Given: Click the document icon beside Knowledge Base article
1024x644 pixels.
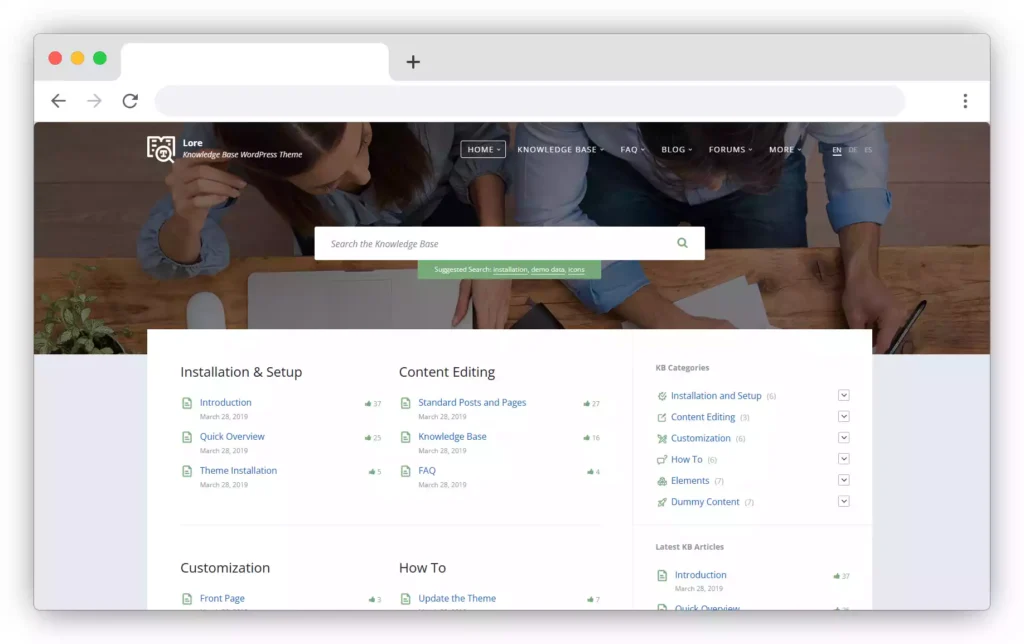Looking at the screenshot, I should tap(406, 437).
